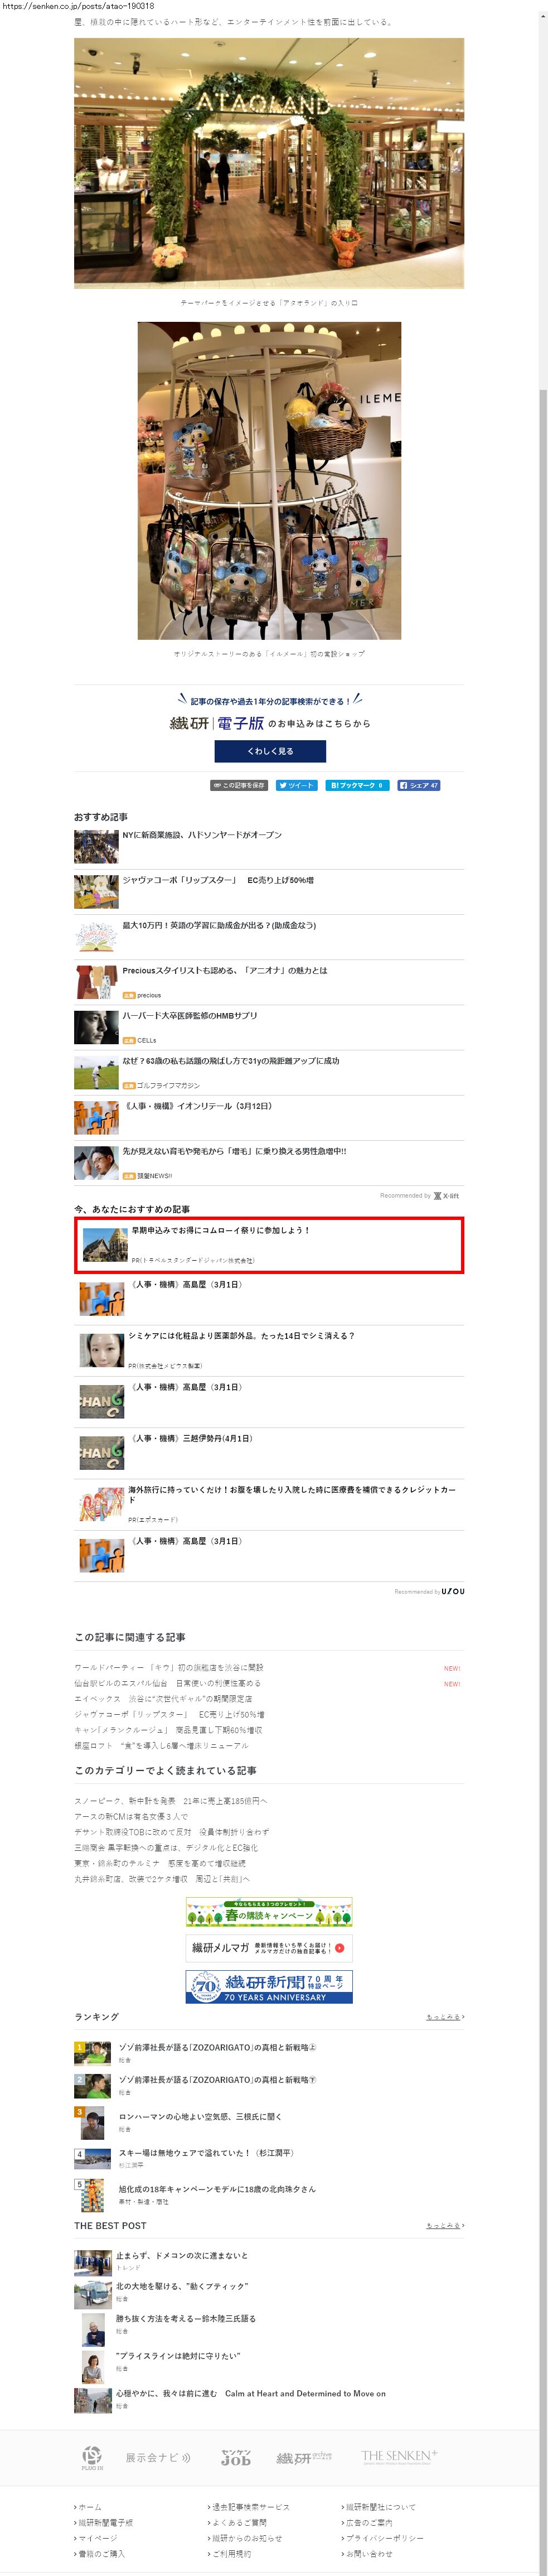548x2576 pixels.
Task: Expand ランキング with もっとみる link
Action: 445,2017
